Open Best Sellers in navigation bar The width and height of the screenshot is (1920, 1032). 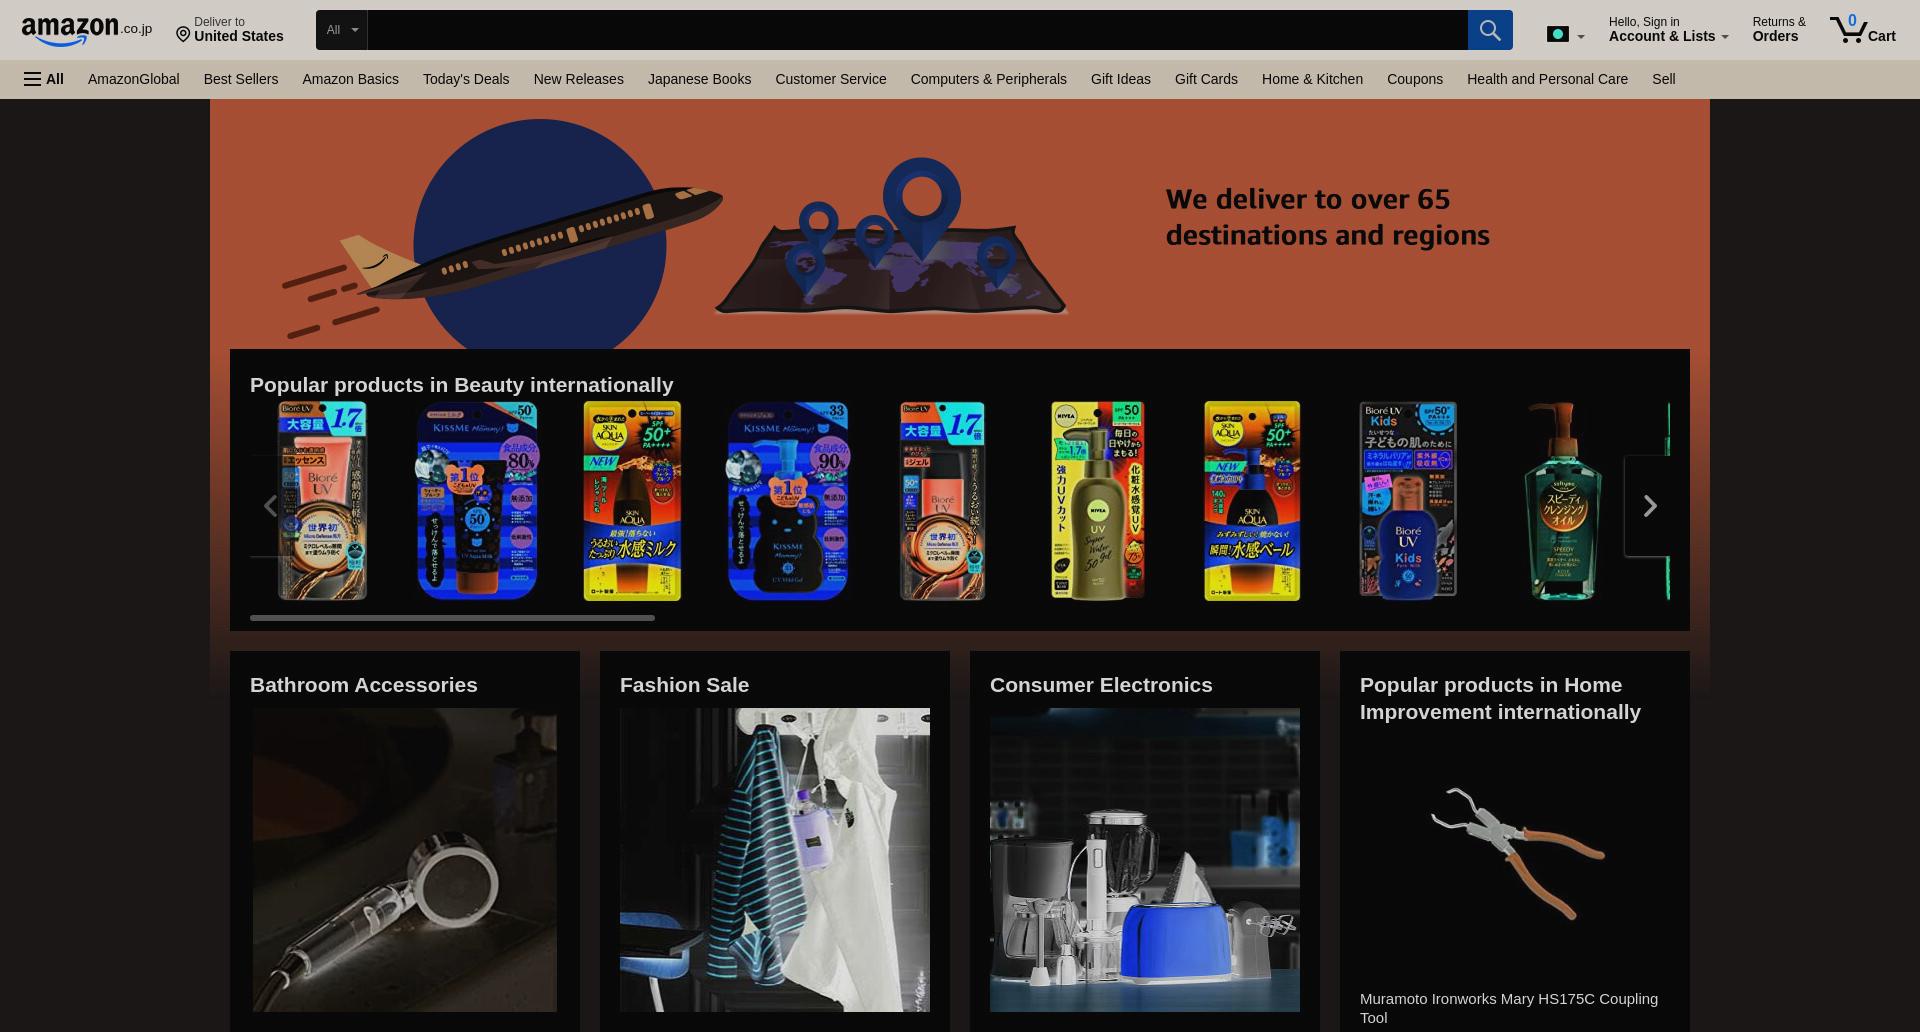click(241, 79)
